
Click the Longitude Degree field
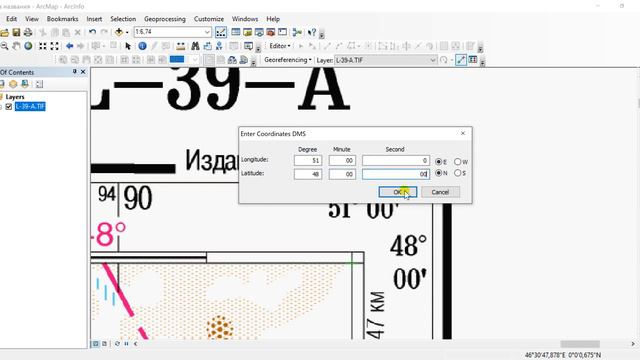pyautogui.click(x=308, y=161)
